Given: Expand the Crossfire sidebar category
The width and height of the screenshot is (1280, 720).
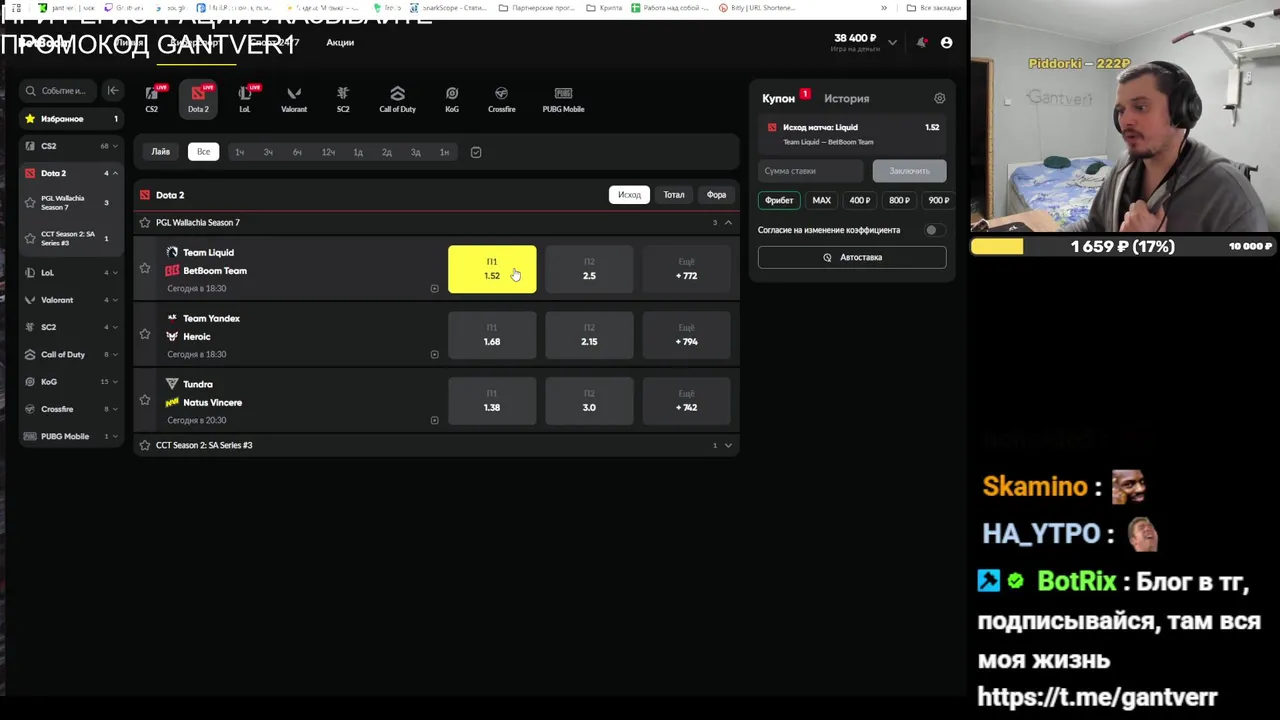Looking at the screenshot, I should [x=115, y=409].
